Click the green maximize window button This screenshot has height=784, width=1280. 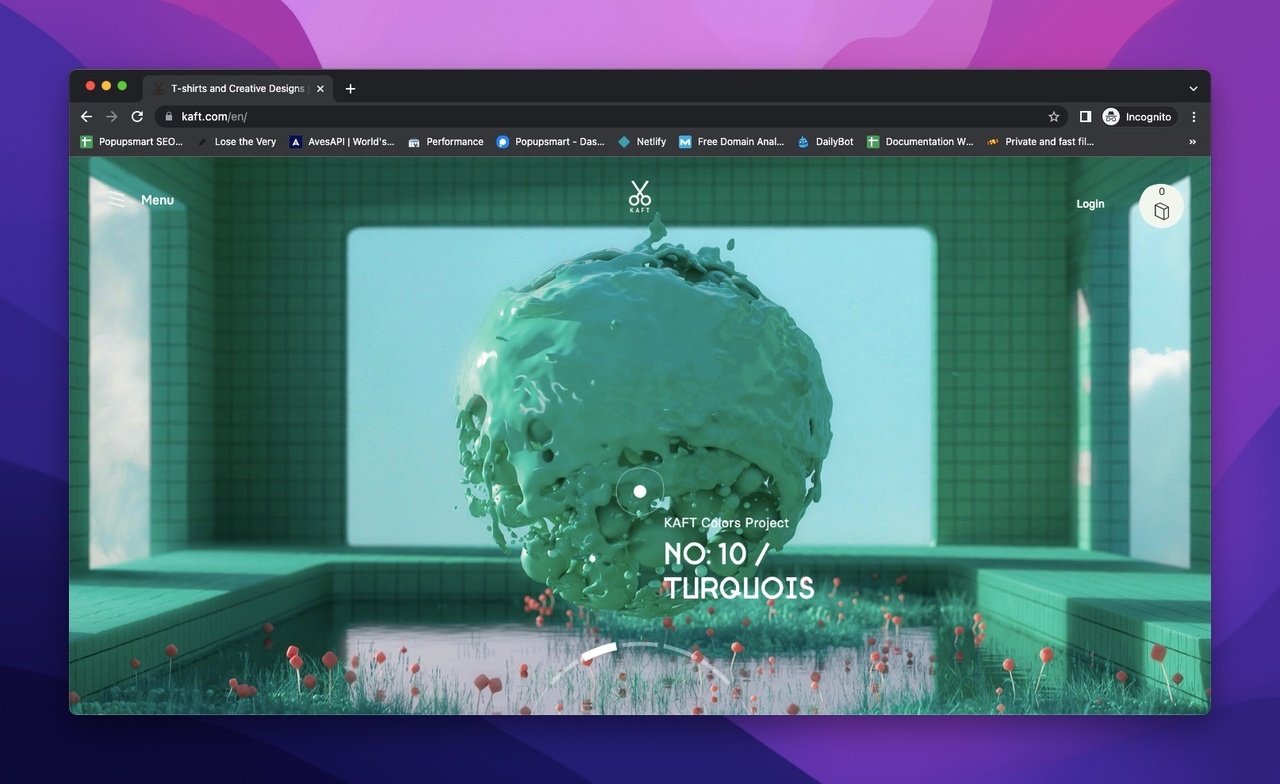(x=122, y=86)
